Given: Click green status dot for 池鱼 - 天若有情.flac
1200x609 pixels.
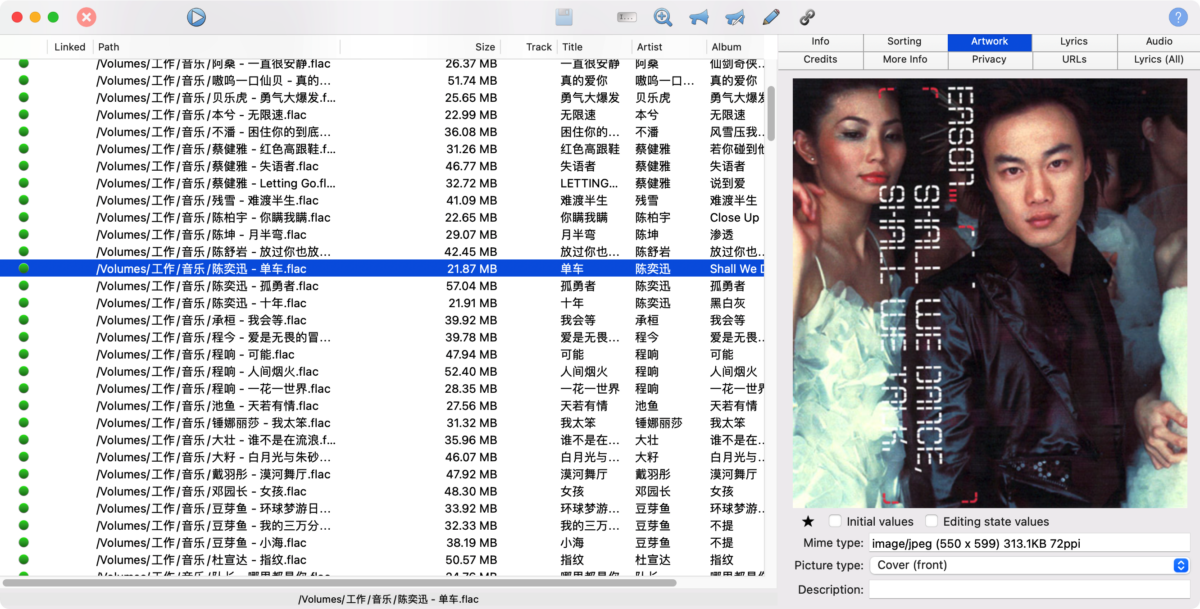Looking at the screenshot, I should pyautogui.click(x=24, y=405).
